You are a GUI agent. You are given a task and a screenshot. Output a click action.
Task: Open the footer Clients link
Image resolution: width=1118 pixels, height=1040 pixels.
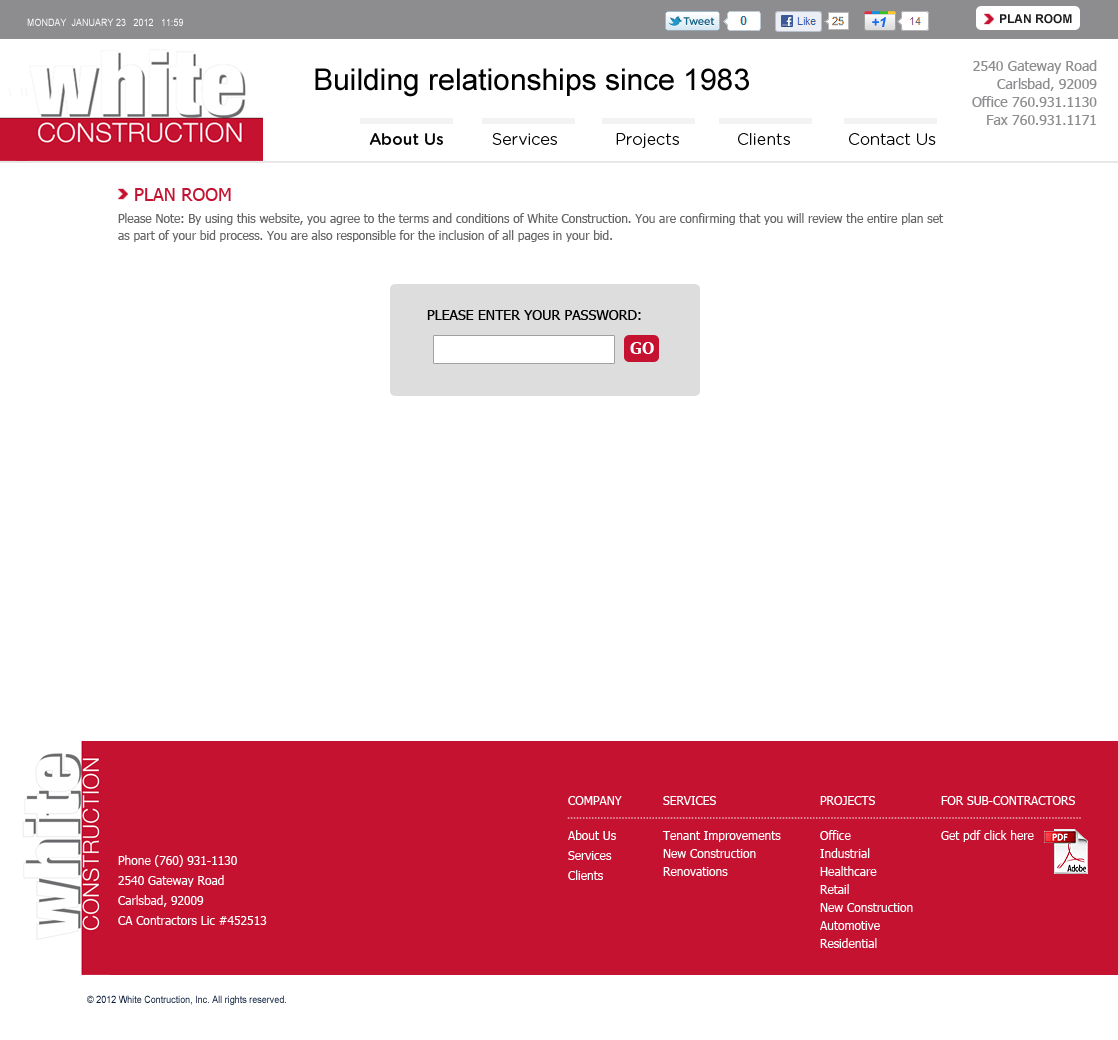585,875
